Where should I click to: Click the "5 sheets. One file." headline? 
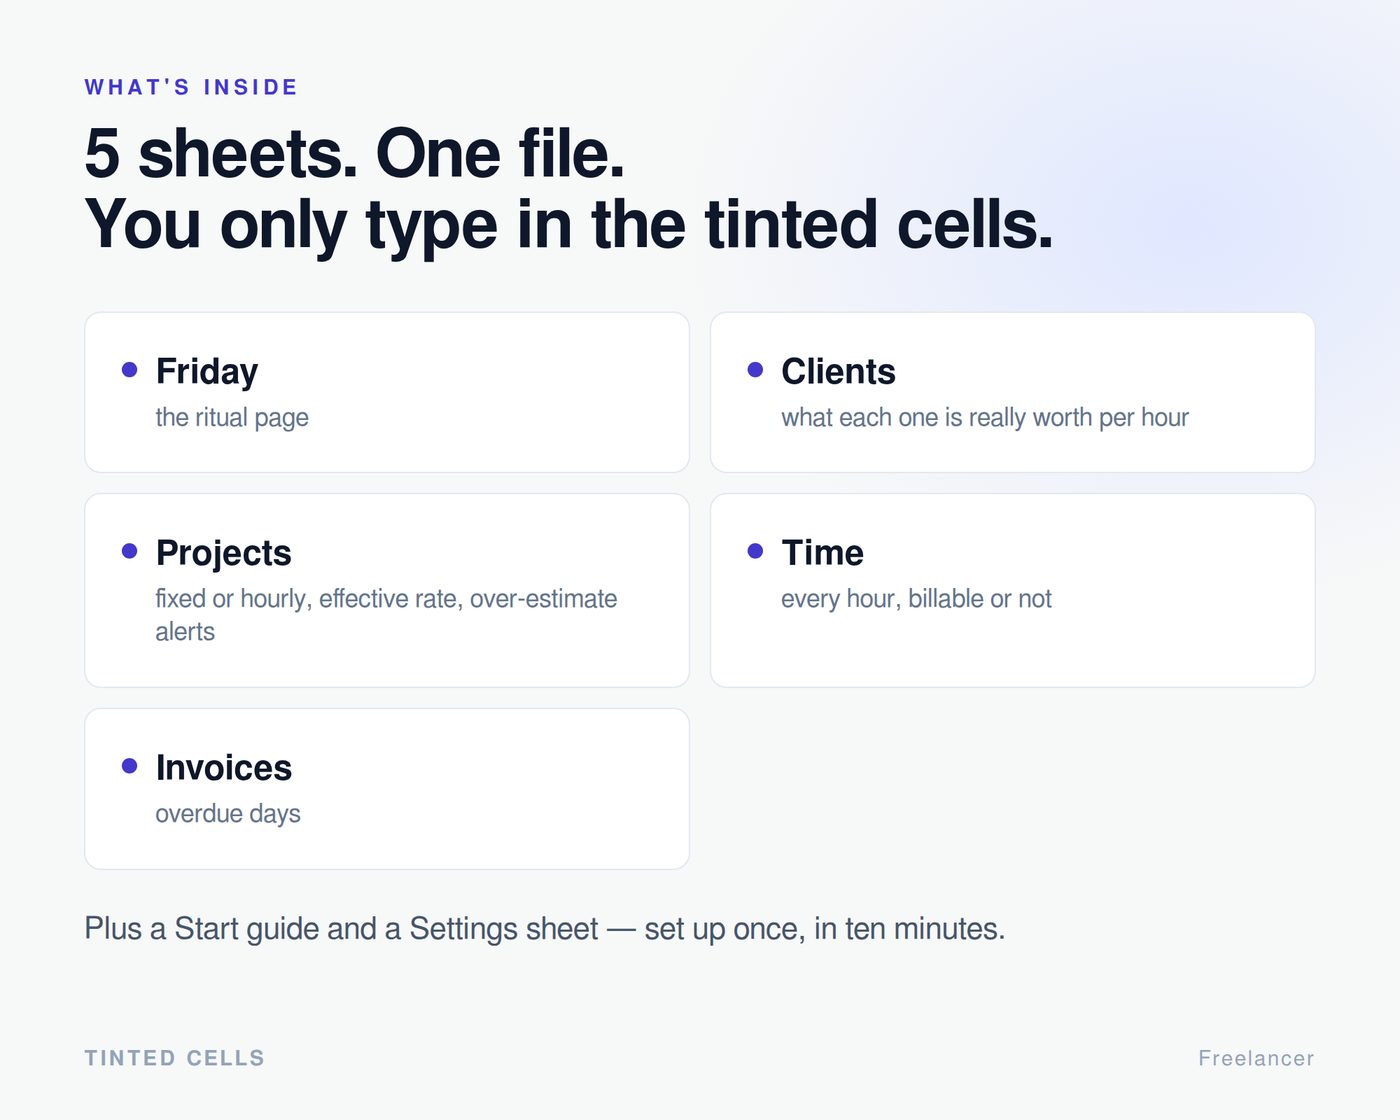click(x=355, y=155)
